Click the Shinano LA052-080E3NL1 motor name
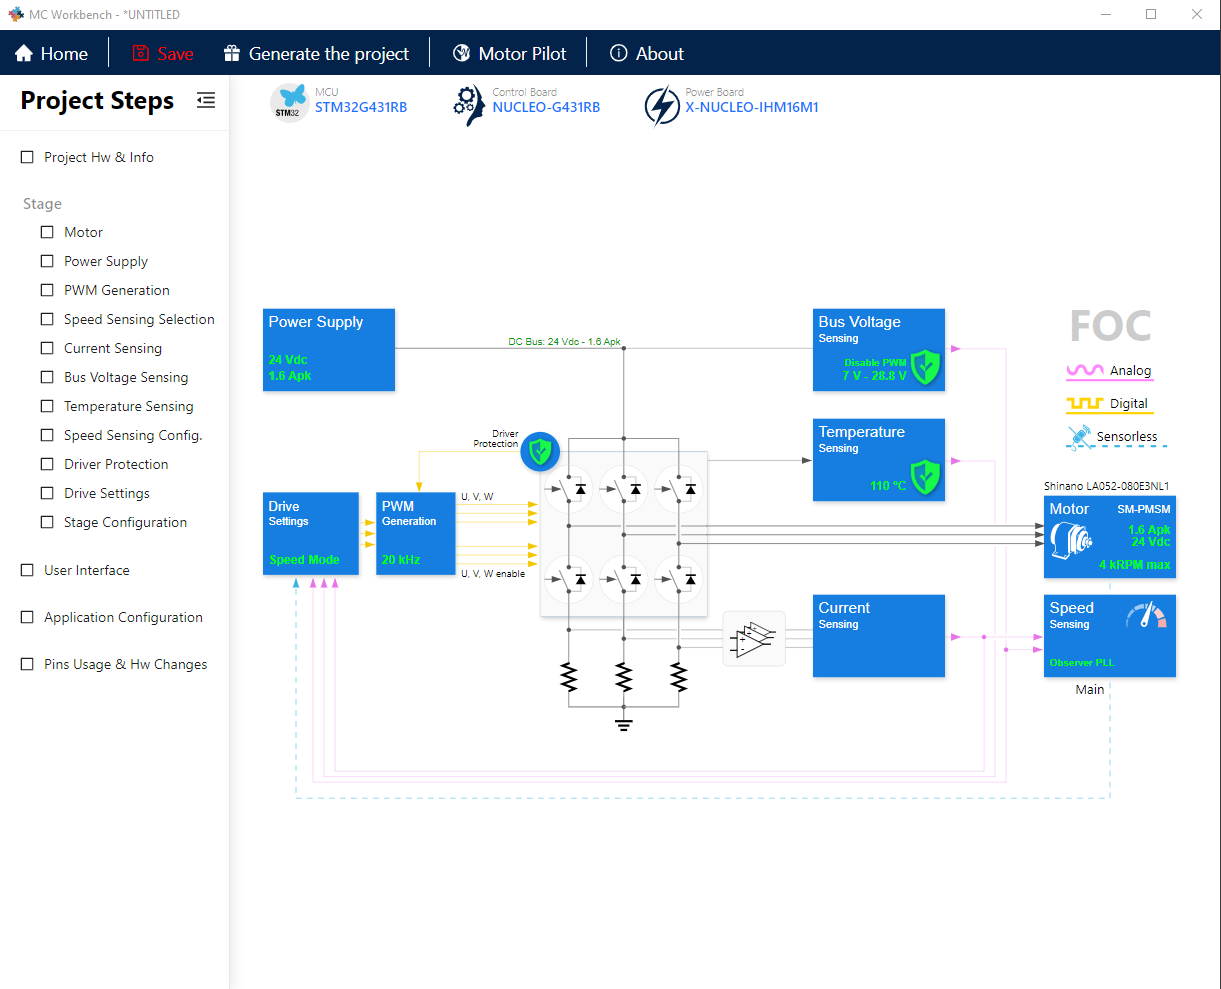Viewport: 1221px width, 989px height. point(1107,486)
